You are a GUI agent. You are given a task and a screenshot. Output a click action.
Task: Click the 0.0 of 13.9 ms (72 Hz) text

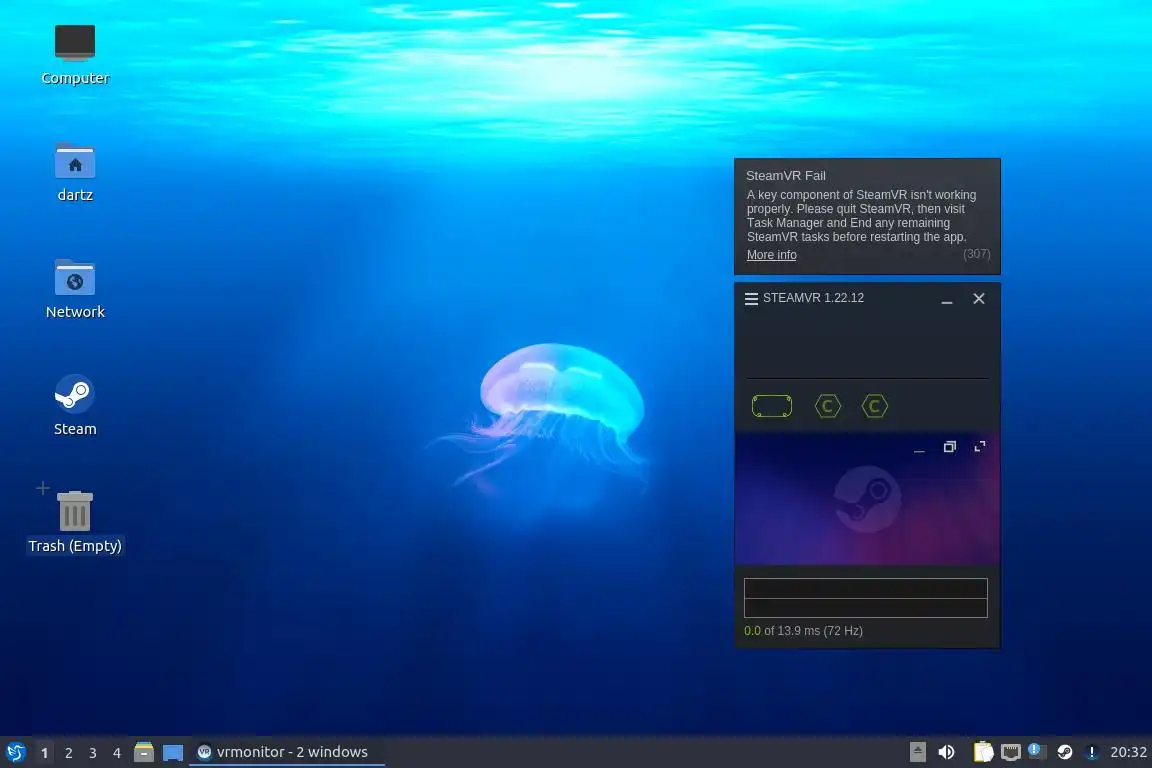point(803,631)
